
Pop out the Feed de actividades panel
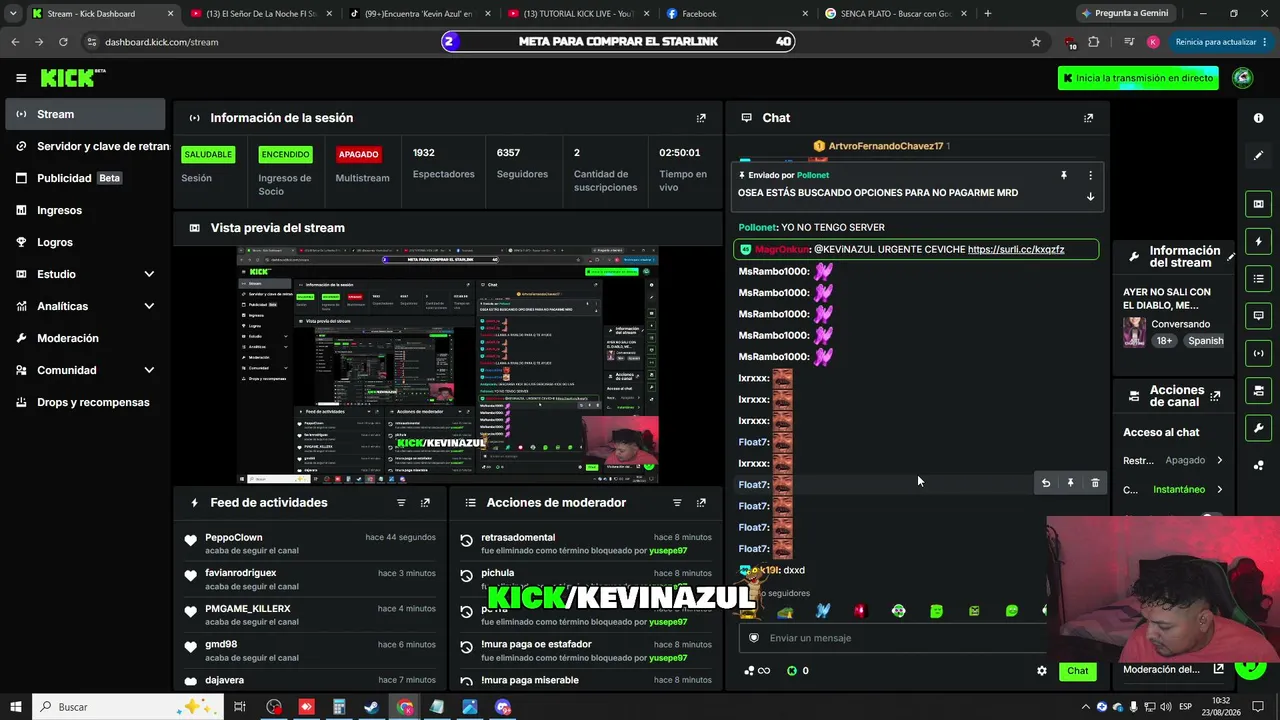pyautogui.click(x=425, y=503)
